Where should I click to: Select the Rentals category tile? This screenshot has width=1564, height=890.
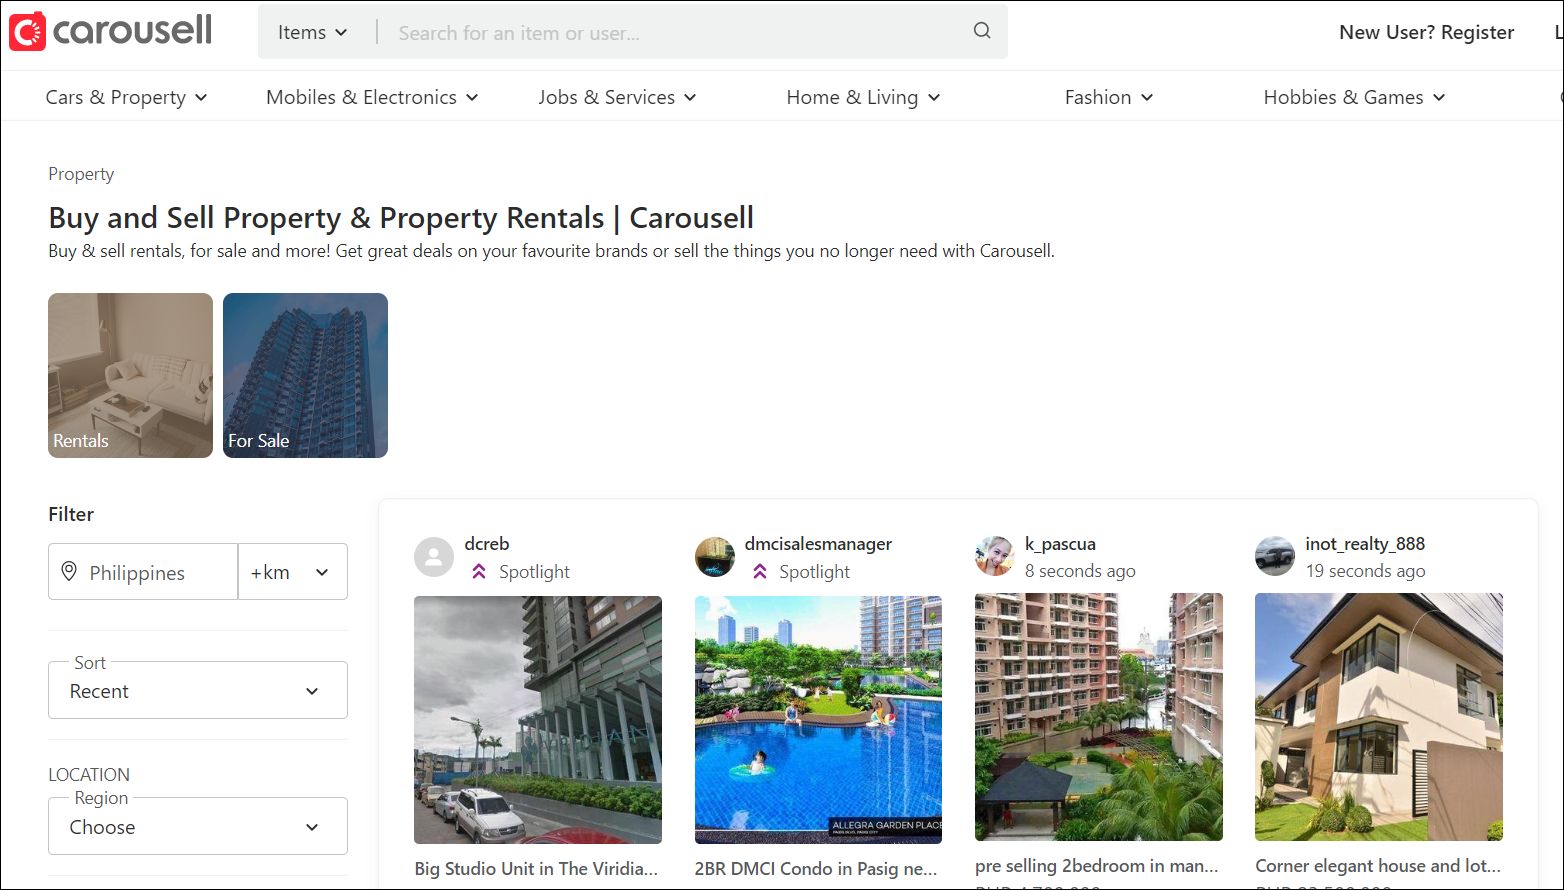[x=130, y=375]
